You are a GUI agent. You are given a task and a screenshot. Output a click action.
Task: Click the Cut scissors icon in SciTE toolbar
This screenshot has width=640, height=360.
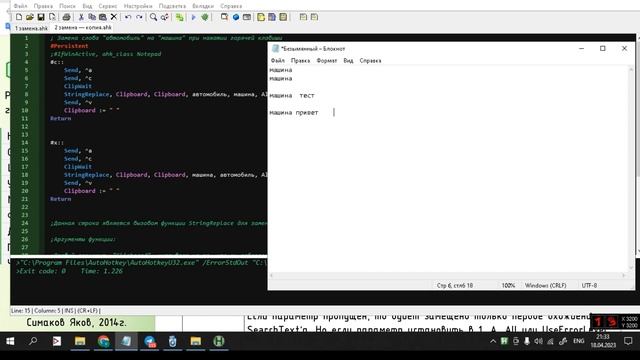point(81,17)
